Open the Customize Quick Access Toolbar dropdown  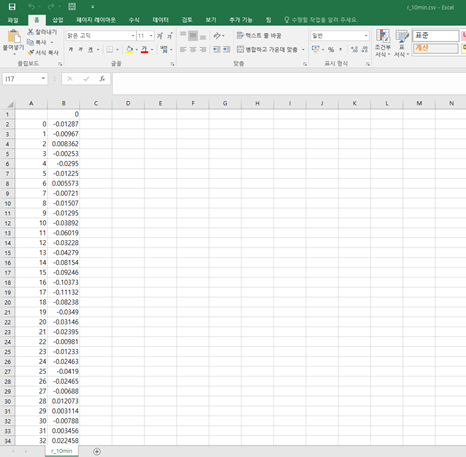point(93,7)
